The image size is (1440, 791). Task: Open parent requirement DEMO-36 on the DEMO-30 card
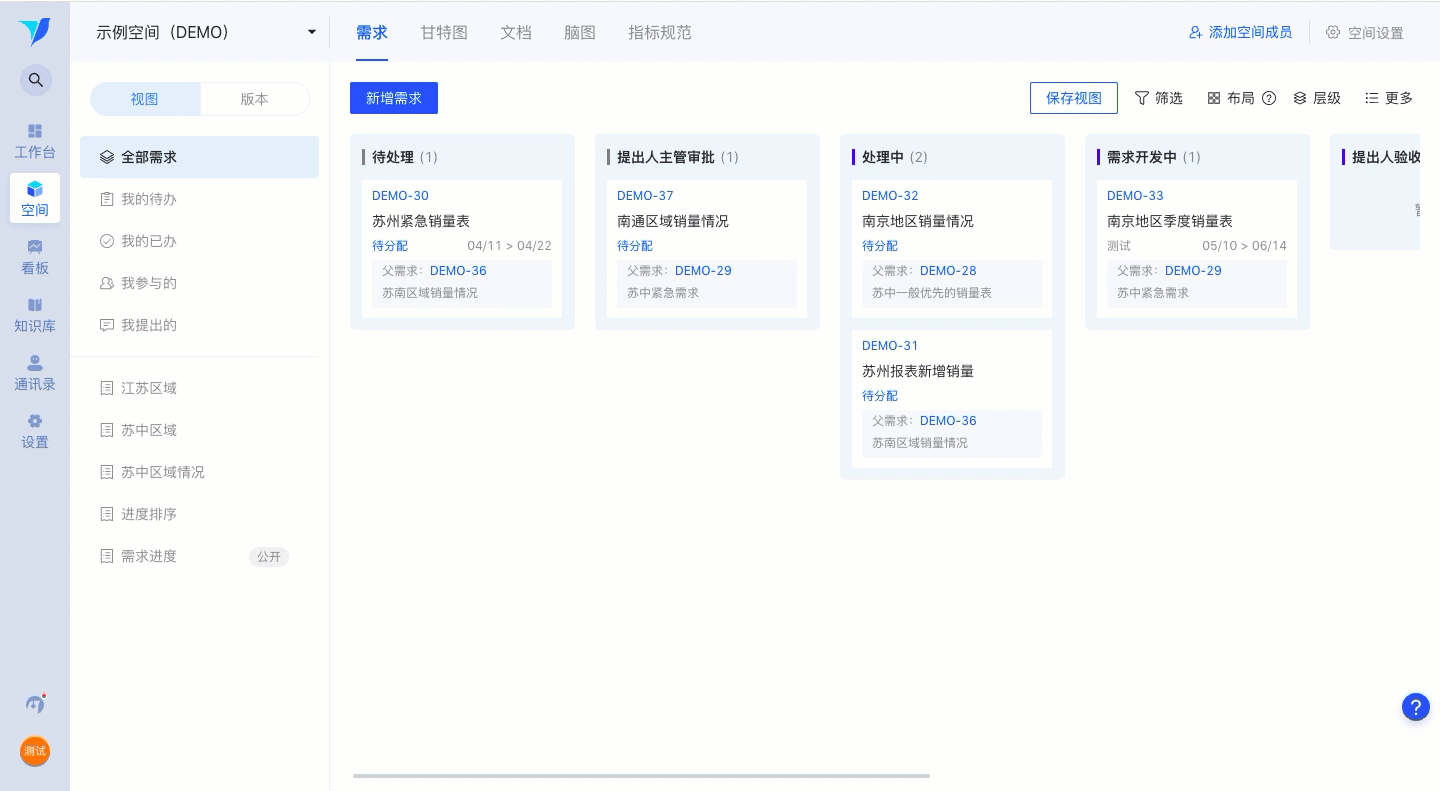pyautogui.click(x=458, y=271)
